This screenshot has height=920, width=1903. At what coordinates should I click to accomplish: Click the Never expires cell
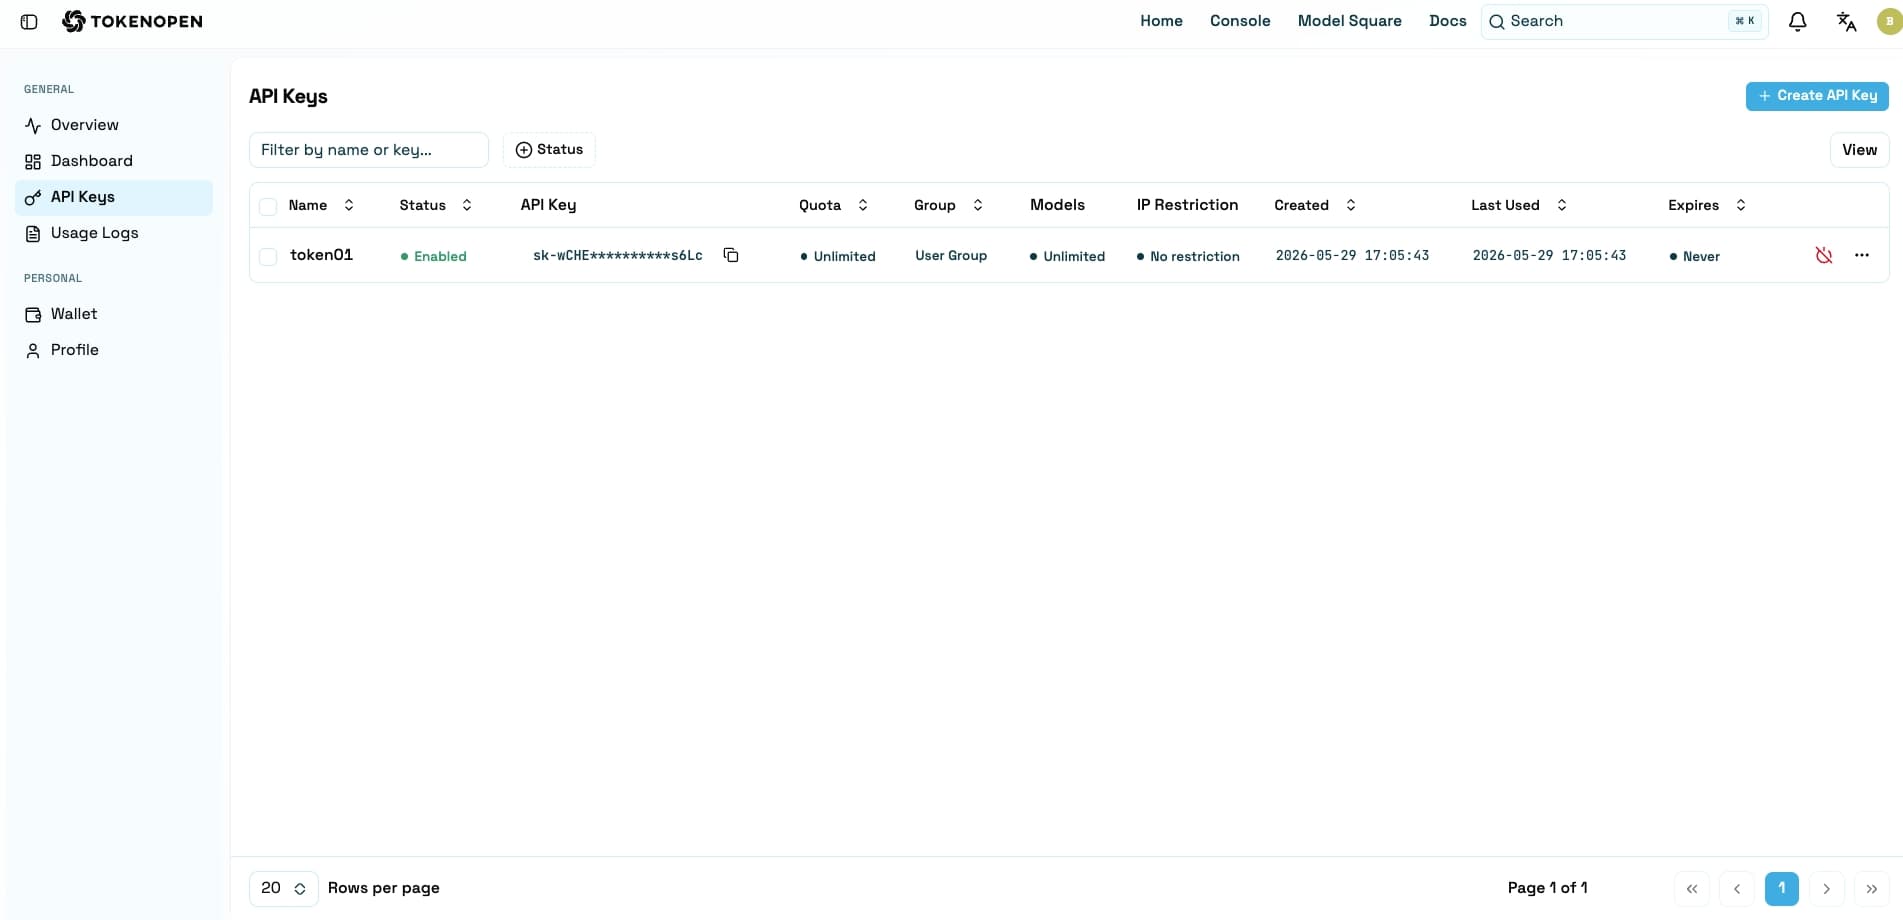coord(1694,256)
